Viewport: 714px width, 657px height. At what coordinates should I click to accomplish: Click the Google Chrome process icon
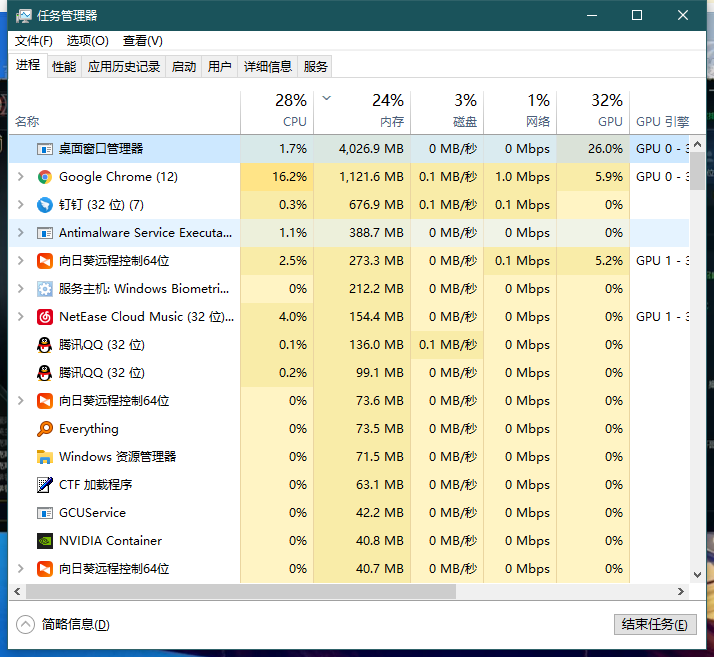[45, 177]
